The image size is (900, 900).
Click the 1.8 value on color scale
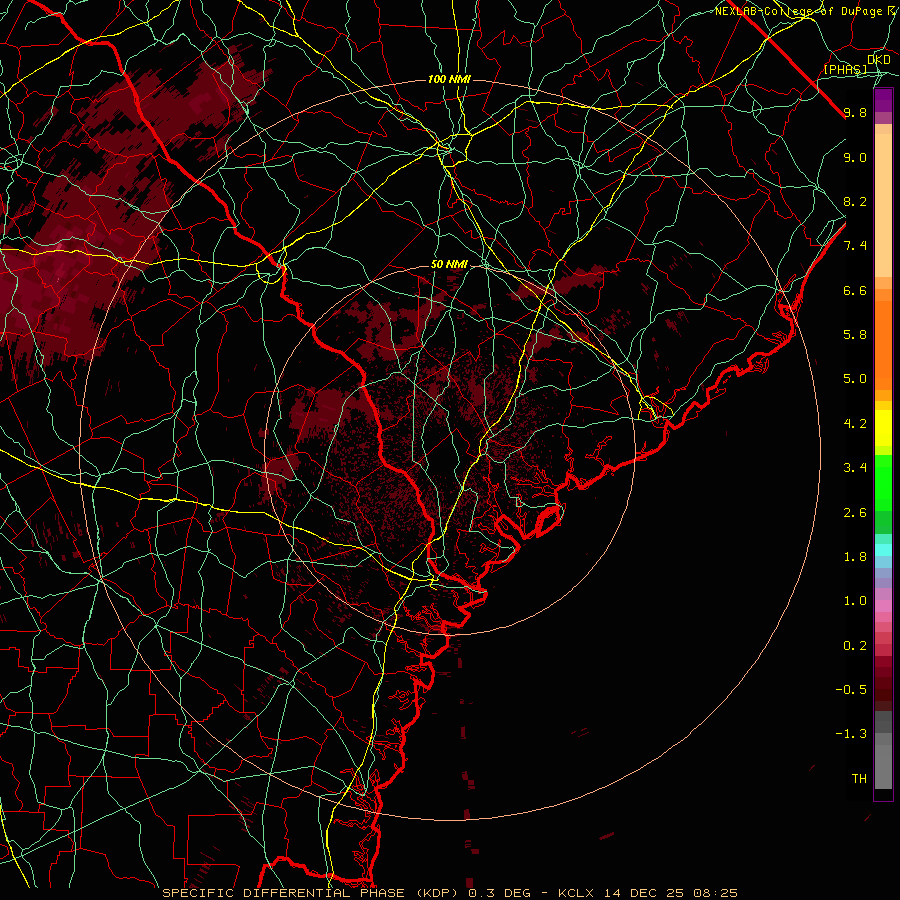(855, 557)
